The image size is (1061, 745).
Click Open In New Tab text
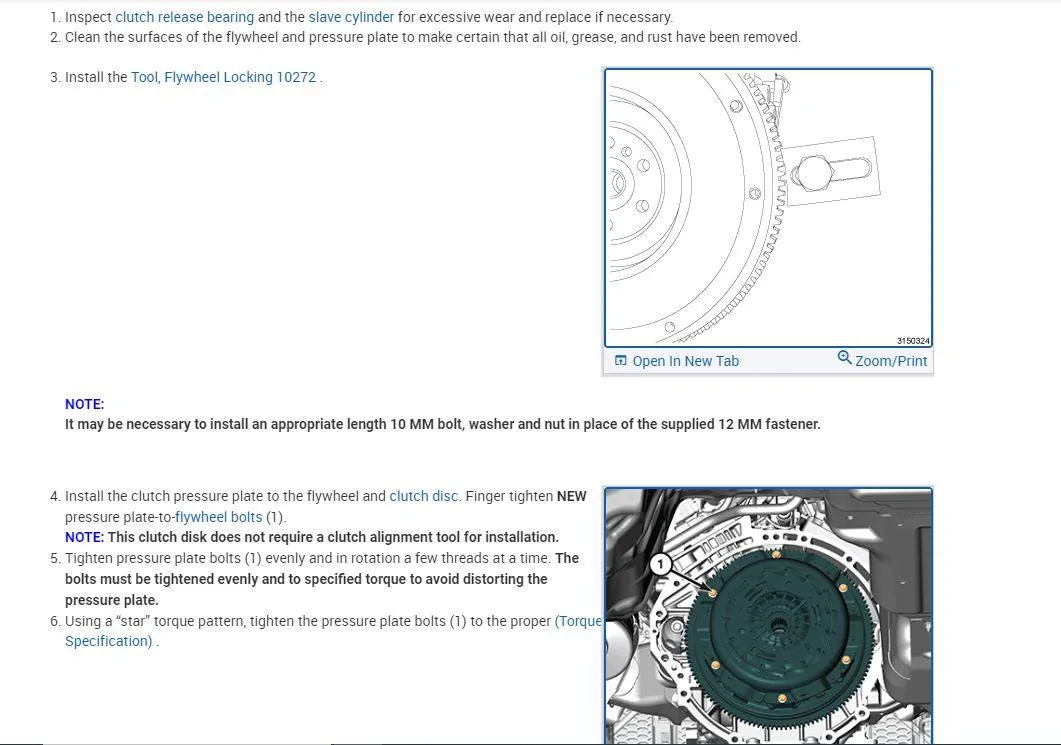(685, 361)
